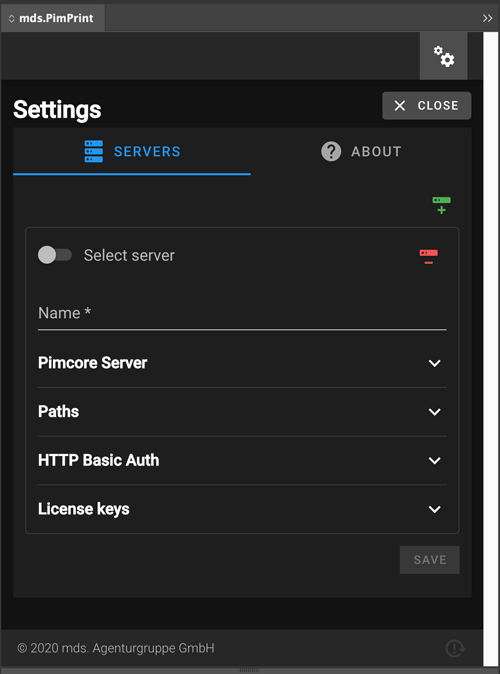Expand the License keys chevron
500x674 pixels.
pyautogui.click(x=435, y=509)
